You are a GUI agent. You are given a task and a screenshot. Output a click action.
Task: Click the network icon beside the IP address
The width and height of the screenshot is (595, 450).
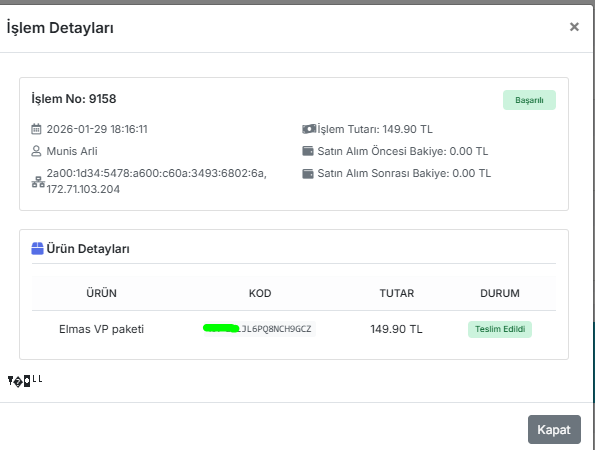click(38, 182)
